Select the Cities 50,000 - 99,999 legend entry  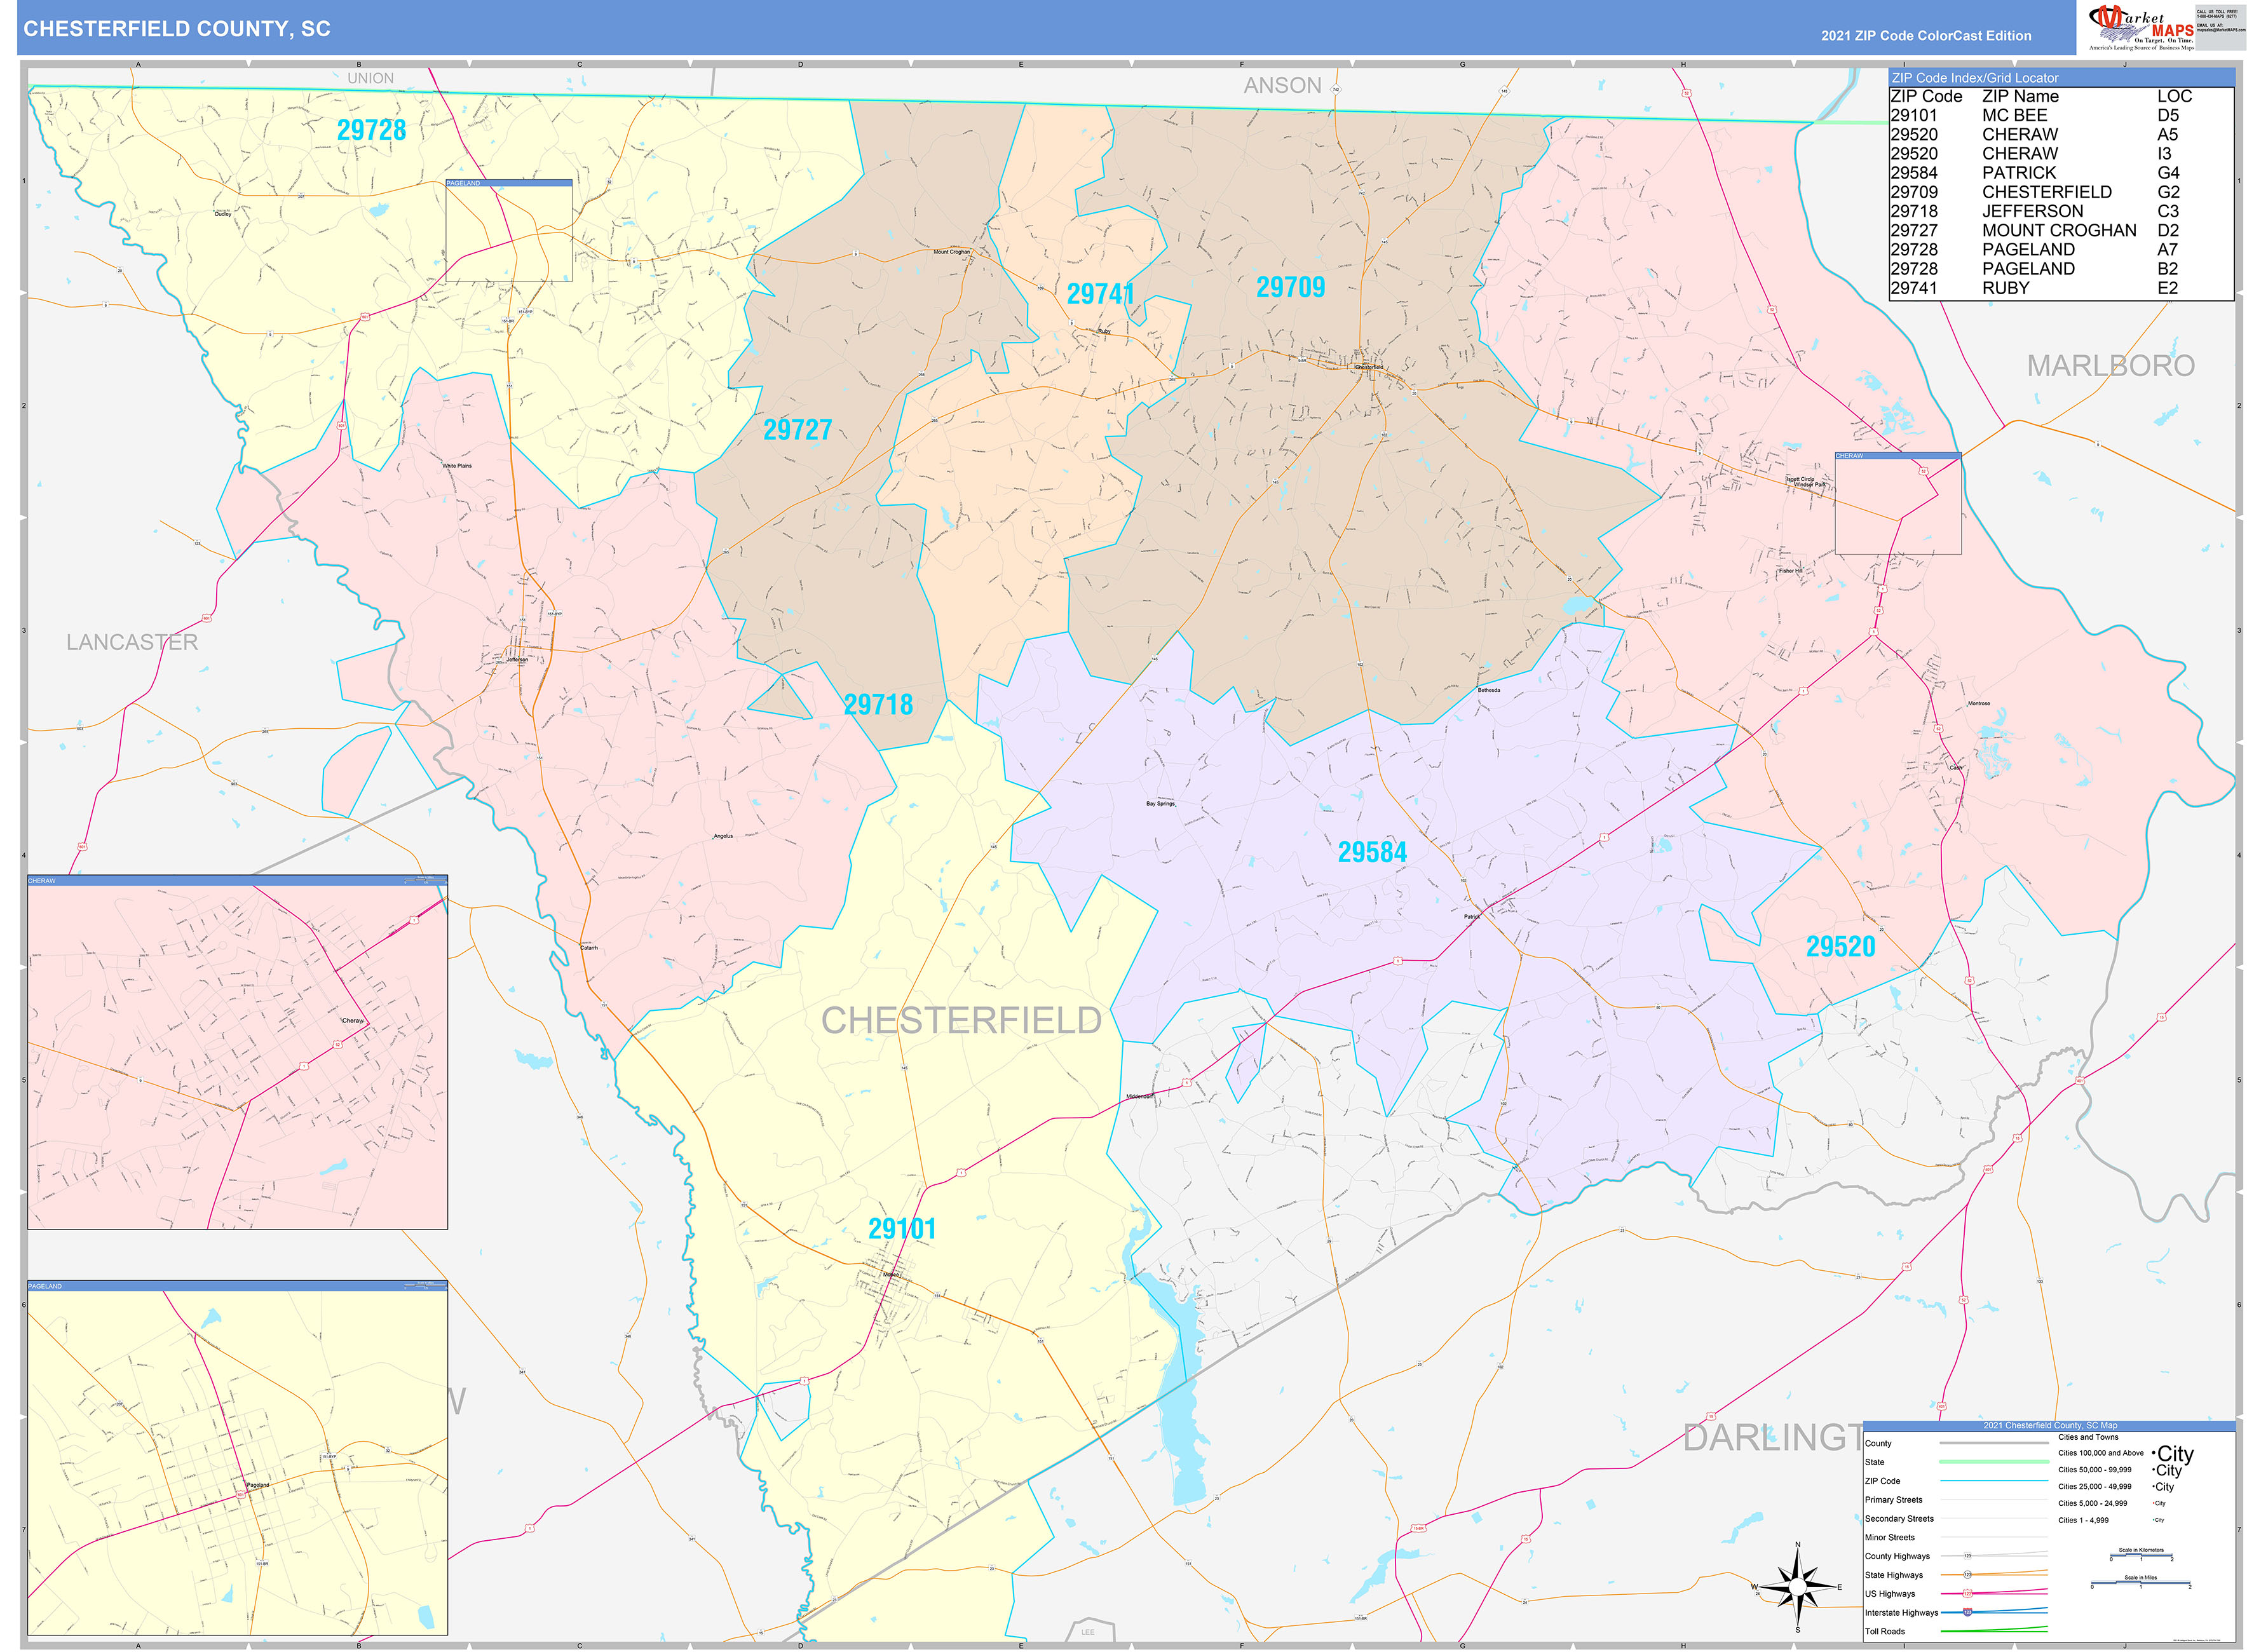2120,1470
